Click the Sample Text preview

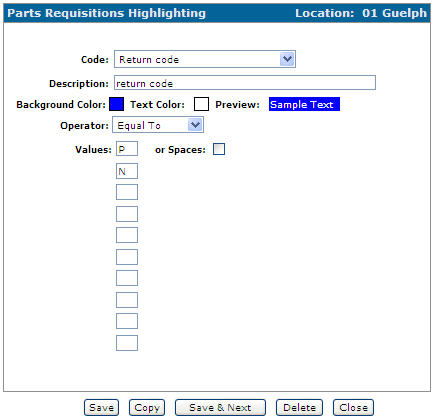pyautogui.click(x=304, y=104)
